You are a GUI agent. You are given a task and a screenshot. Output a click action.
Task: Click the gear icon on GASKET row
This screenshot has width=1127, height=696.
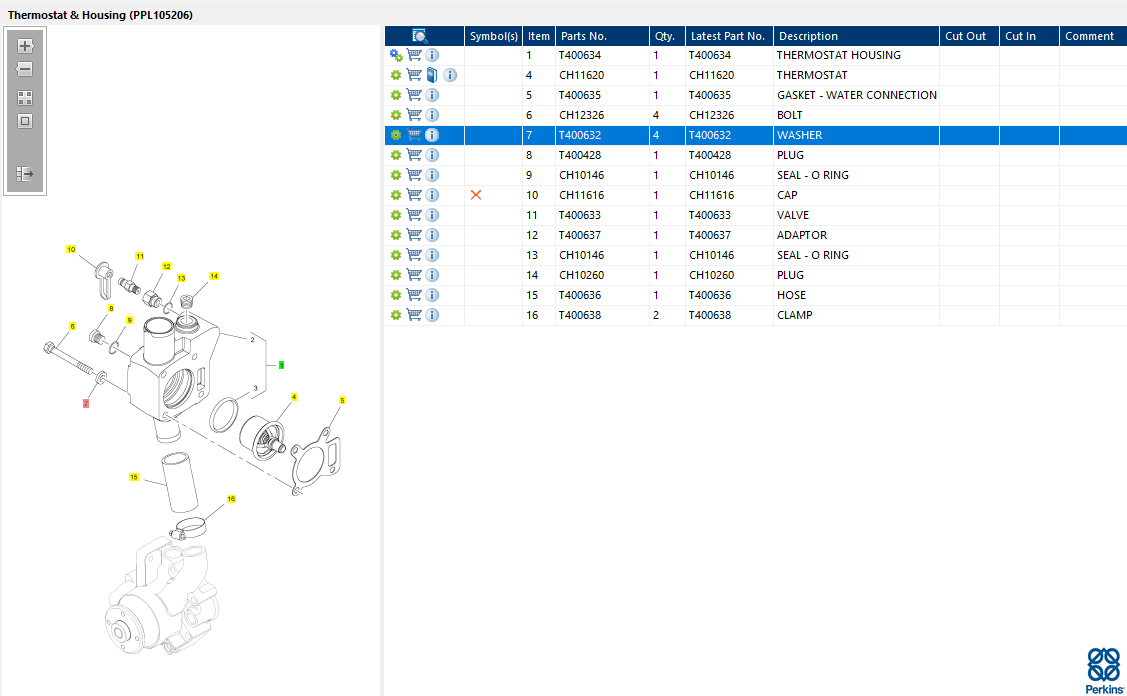pos(396,95)
